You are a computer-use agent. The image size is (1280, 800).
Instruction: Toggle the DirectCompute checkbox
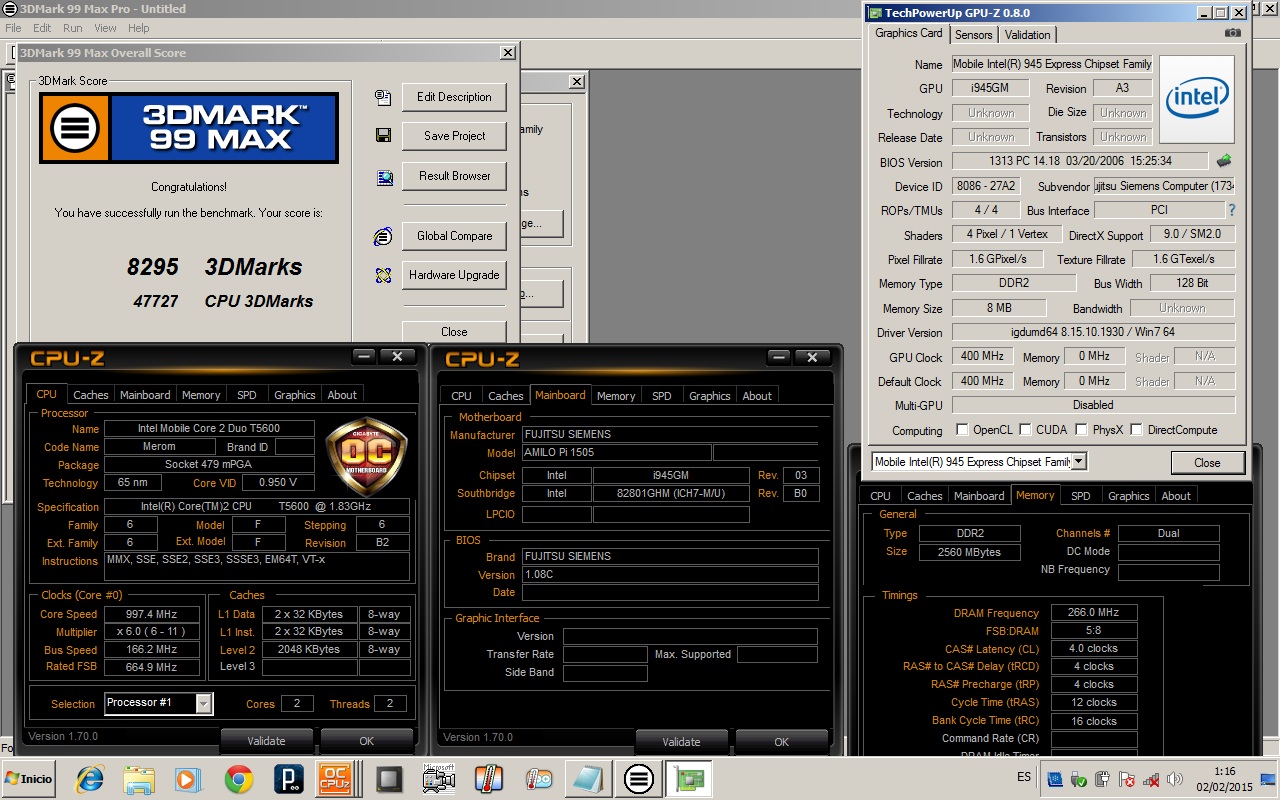point(1136,430)
